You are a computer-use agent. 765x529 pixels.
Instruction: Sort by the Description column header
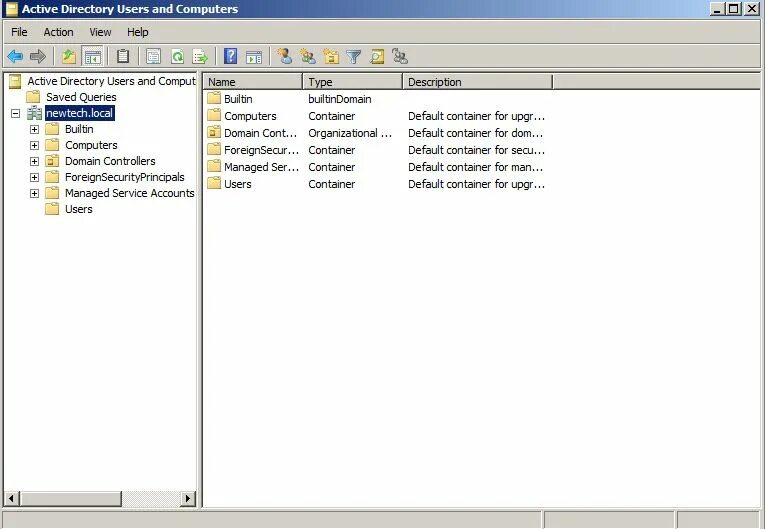tap(478, 82)
